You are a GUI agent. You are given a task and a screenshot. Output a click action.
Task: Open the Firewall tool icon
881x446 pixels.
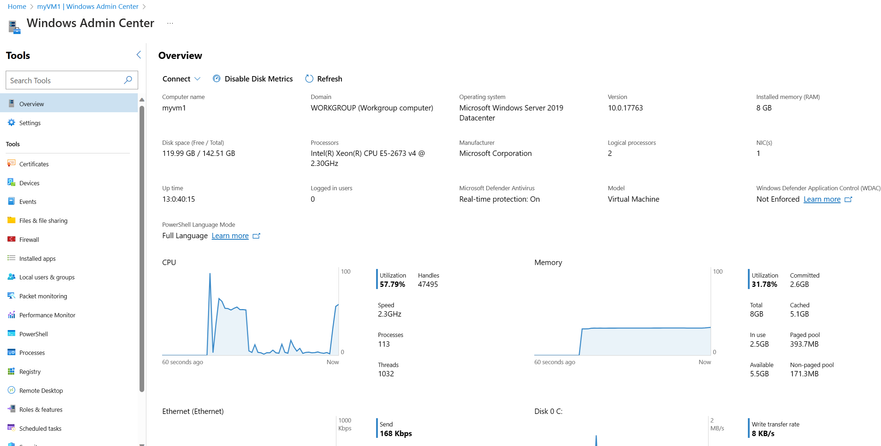(x=11, y=239)
